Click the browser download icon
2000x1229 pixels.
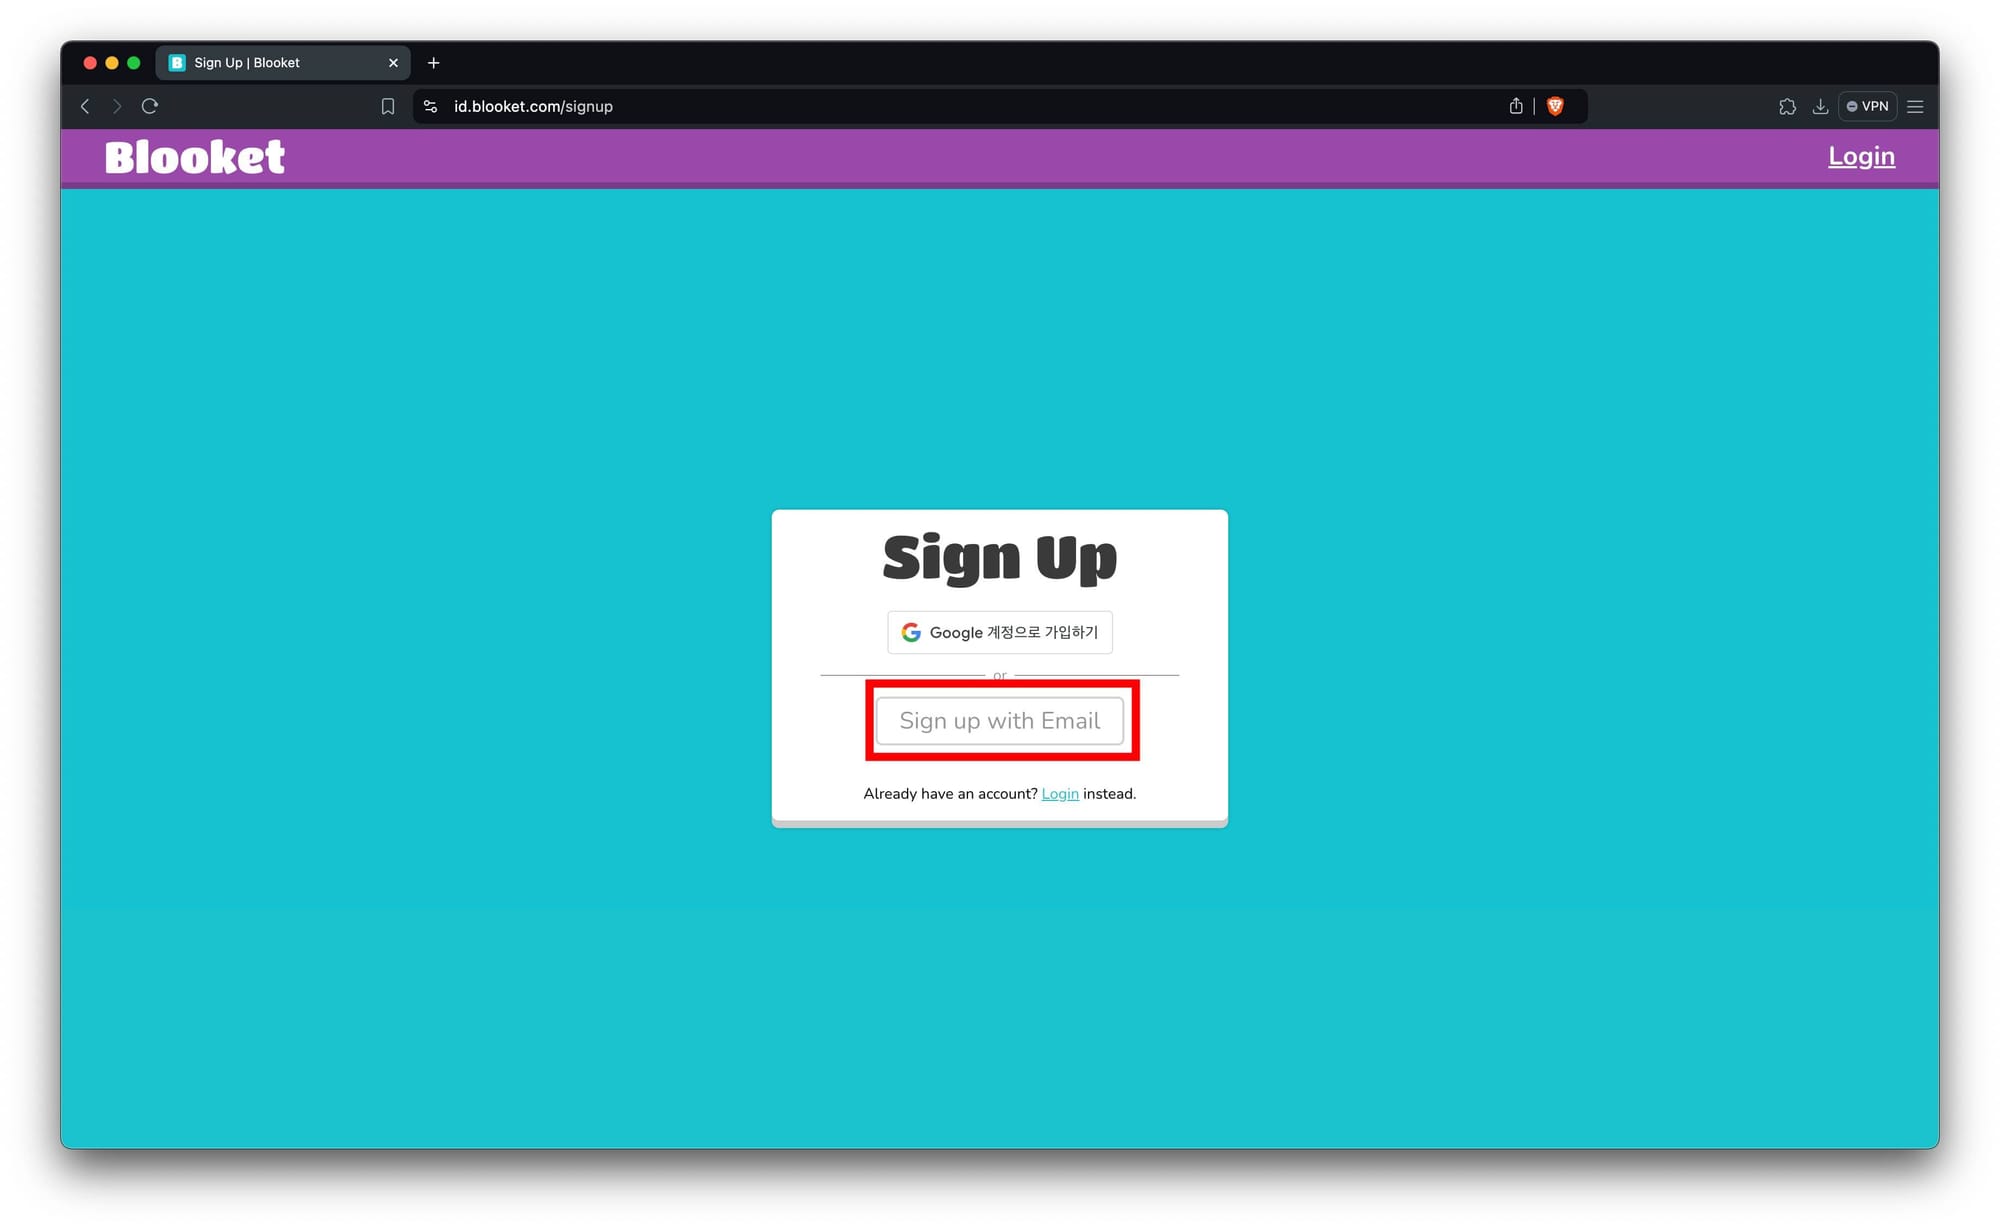(1820, 106)
